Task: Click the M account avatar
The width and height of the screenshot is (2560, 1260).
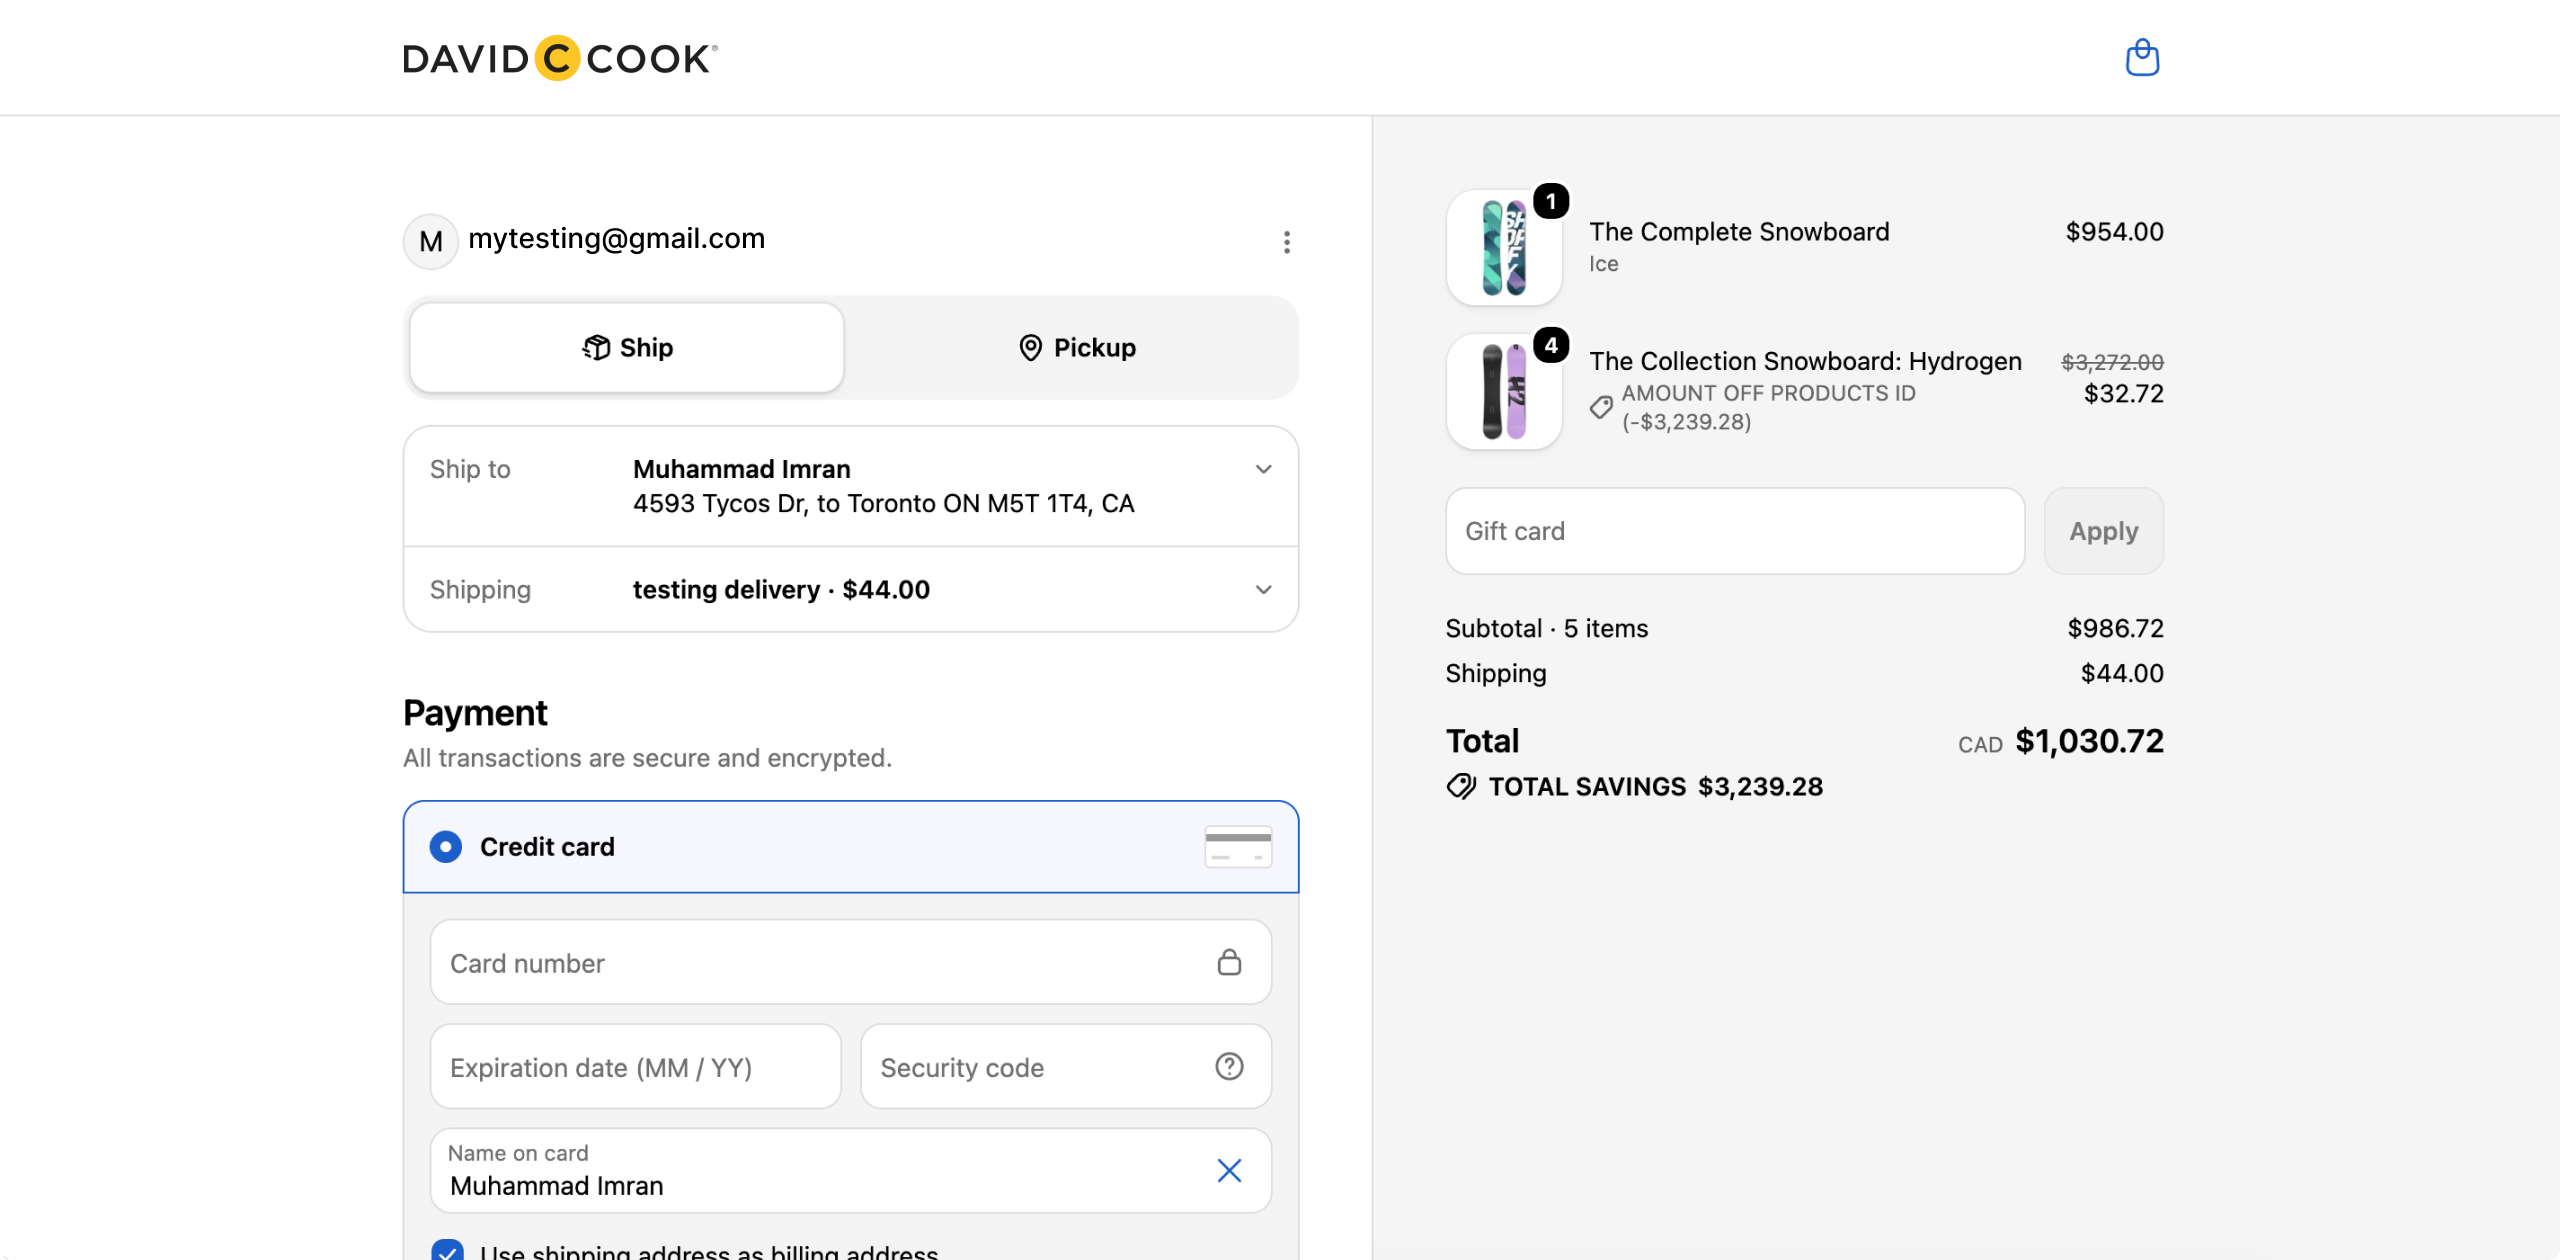Action: 431,241
